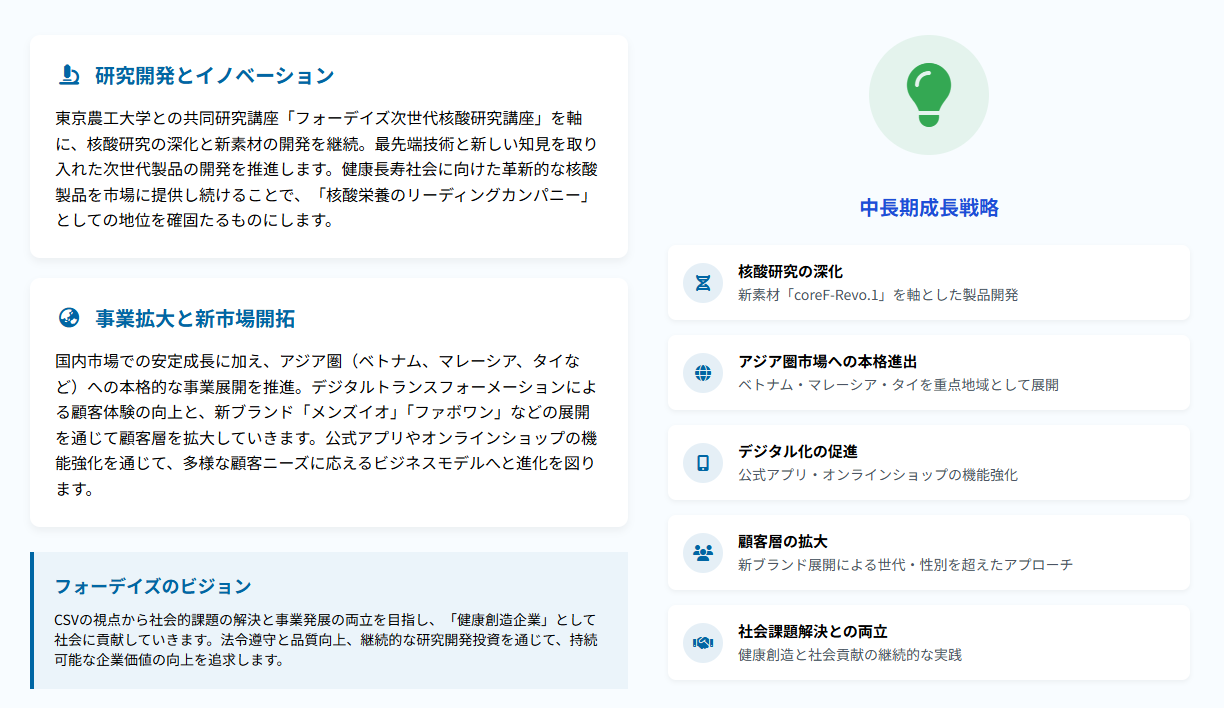Click the text 健康創造と社会貢献の継続的な実践
Screen dimensions: 1224x708
(850, 655)
